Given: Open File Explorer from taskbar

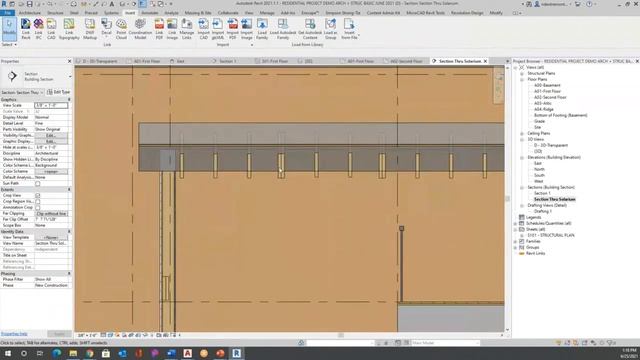Looking at the screenshot, I should pyautogui.click(x=73, y=353).
